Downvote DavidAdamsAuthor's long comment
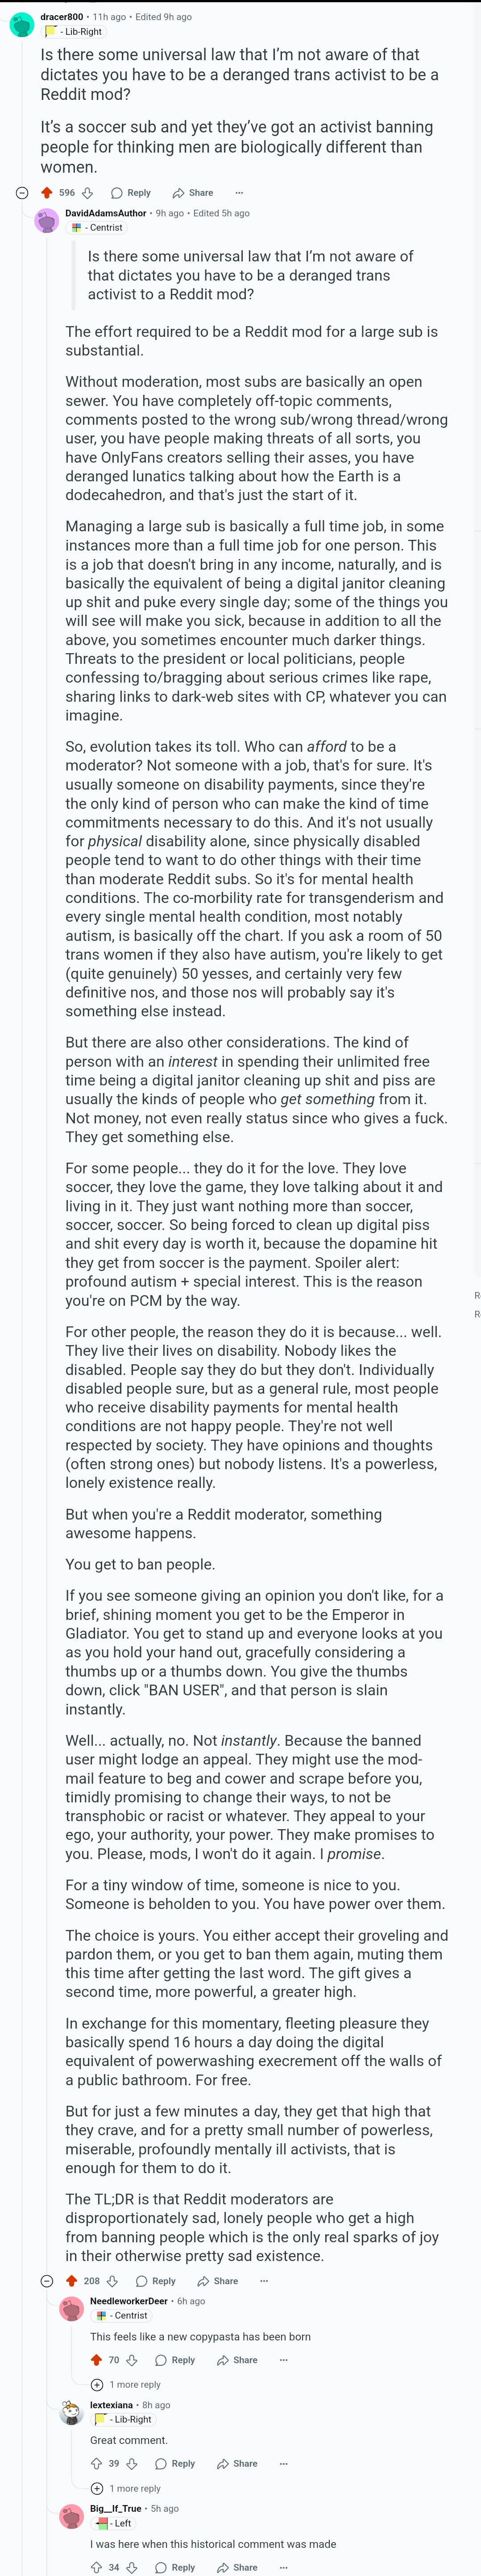481x2576 pixels. [112, 2281]
